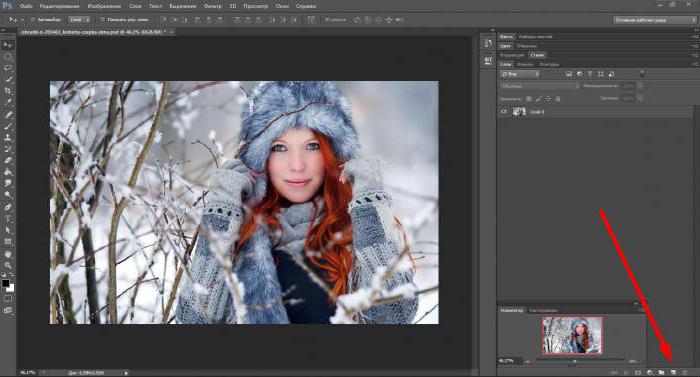
Task: Toggle Lock all on the layer
Action: tap(558, 99)
